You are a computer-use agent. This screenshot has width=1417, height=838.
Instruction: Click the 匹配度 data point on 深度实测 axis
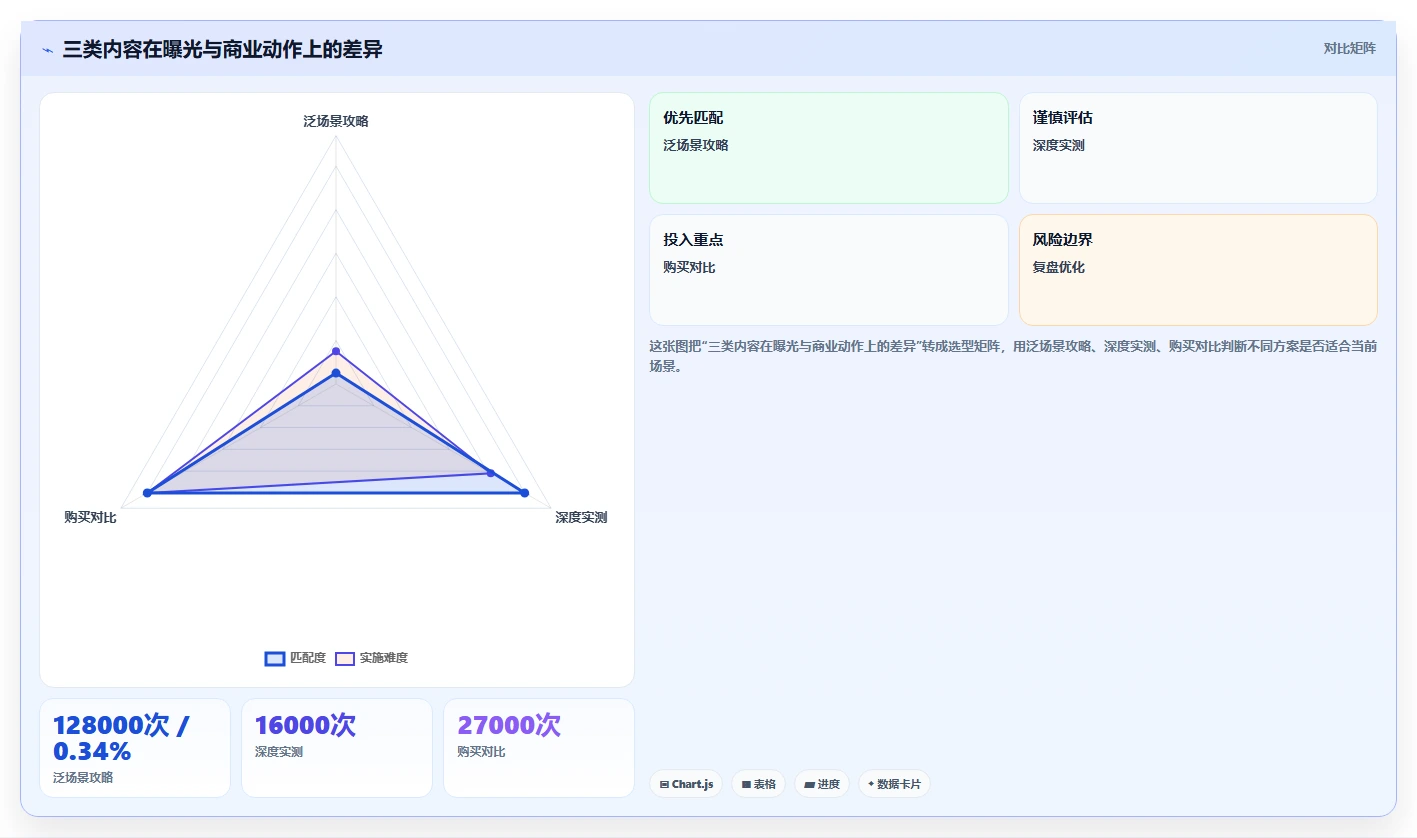pyautogui.click(x=524, y=492)
